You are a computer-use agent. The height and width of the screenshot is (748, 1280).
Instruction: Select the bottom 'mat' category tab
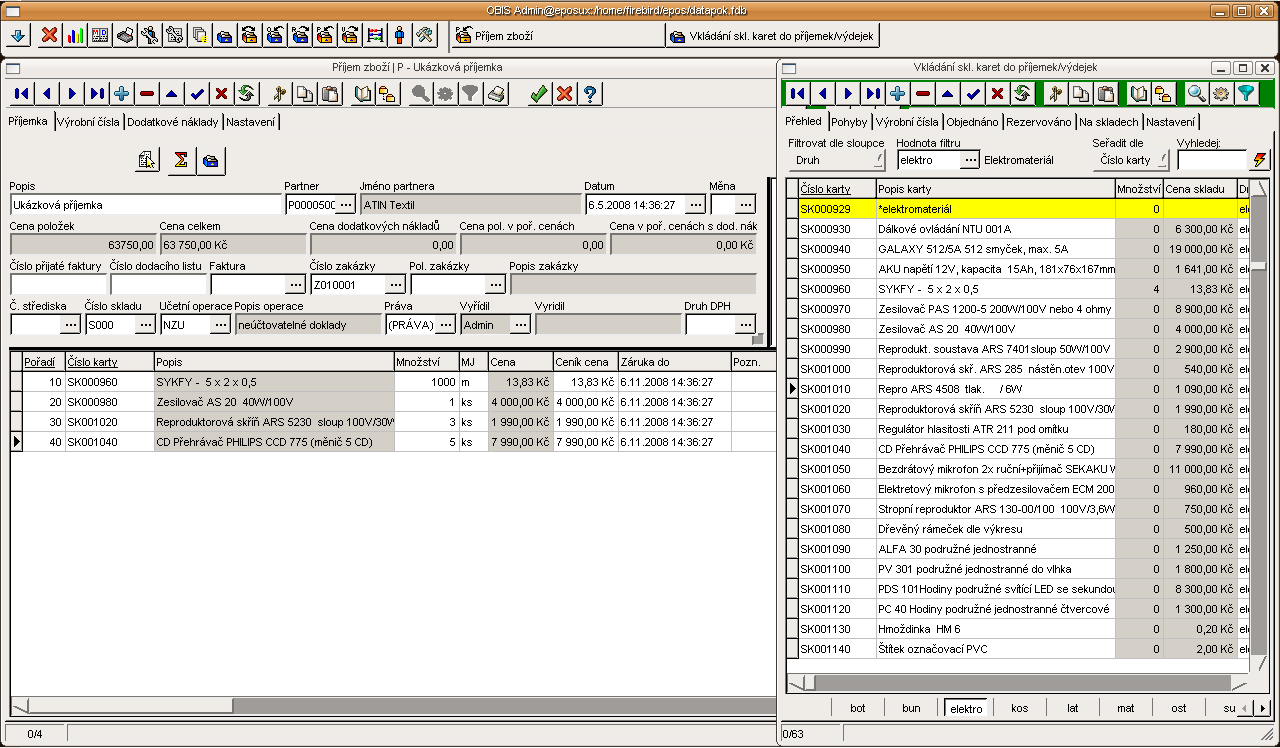click(1125, 708)
